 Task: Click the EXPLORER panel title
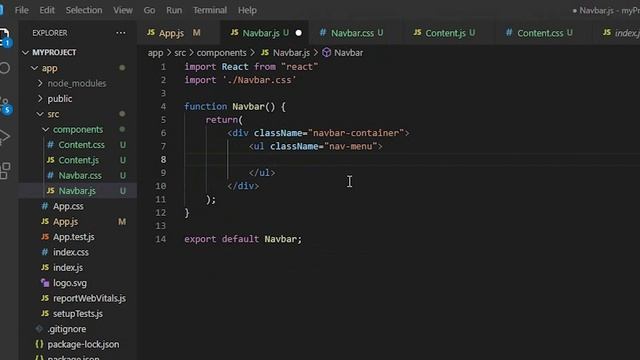click(x=50, y=33)
